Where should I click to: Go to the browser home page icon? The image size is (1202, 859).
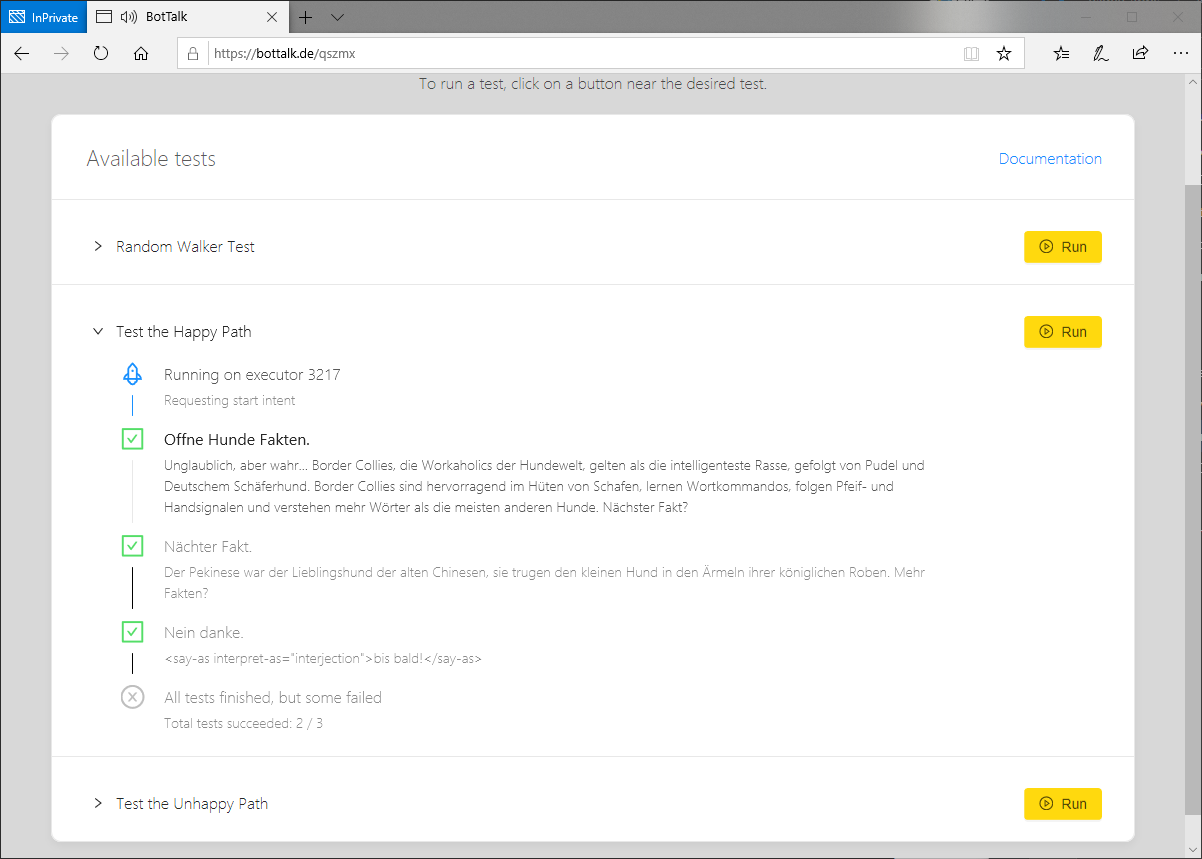pyautogui.click(x=141, y=54)
